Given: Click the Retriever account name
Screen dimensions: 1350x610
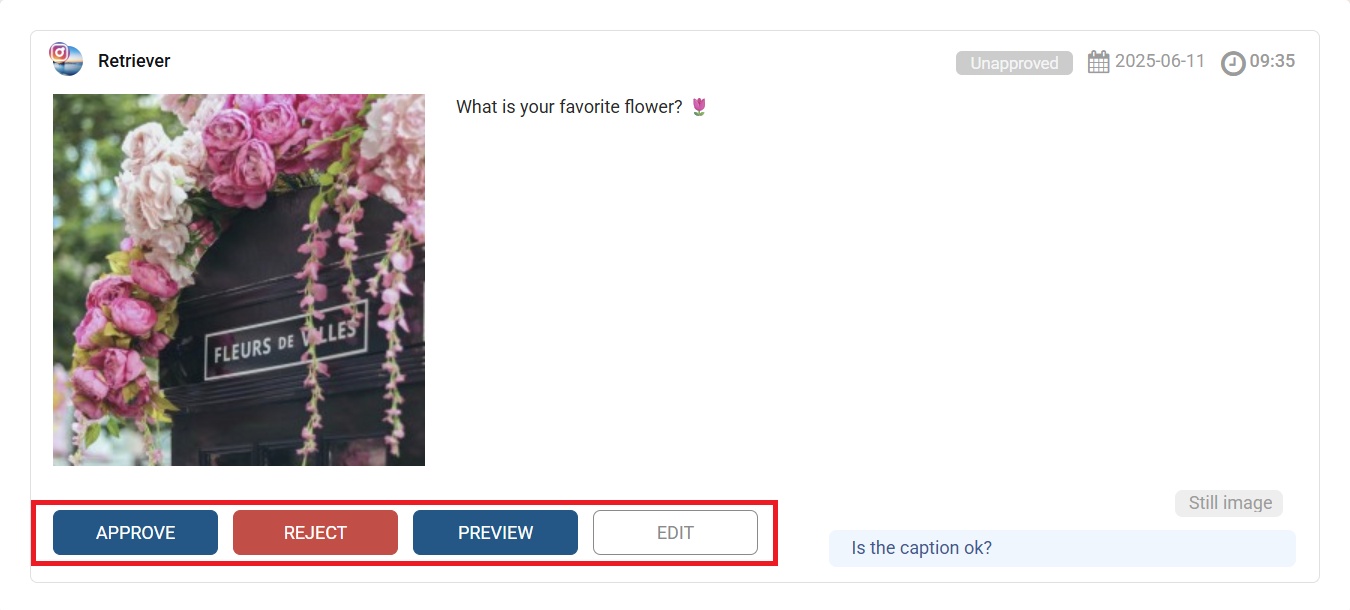Looking at the screenshot, I should click(134, 61).
